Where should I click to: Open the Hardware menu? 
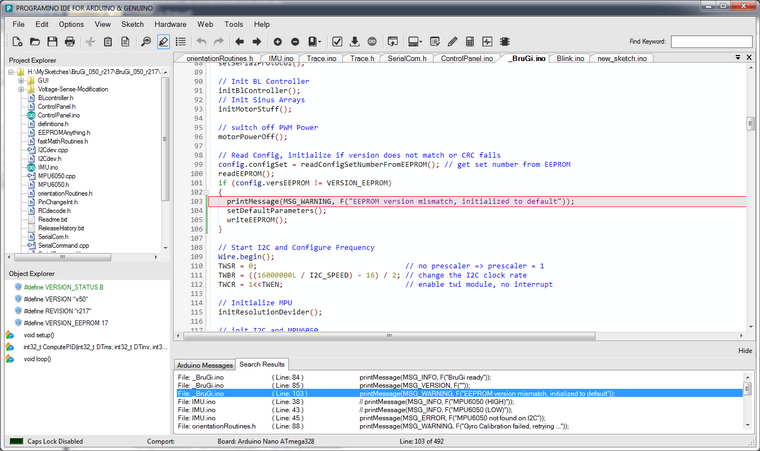pos(170,24)
